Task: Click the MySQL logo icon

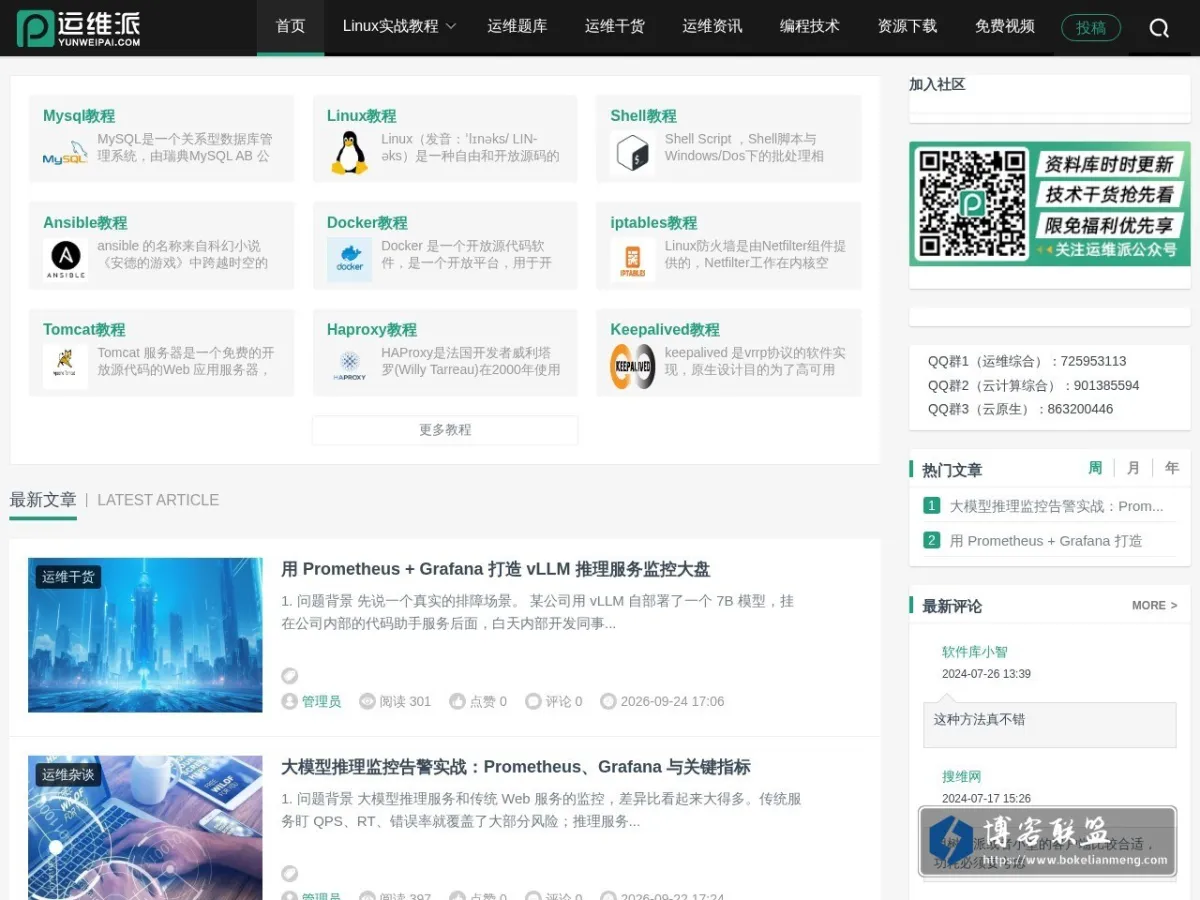Action: click(65, 154)
